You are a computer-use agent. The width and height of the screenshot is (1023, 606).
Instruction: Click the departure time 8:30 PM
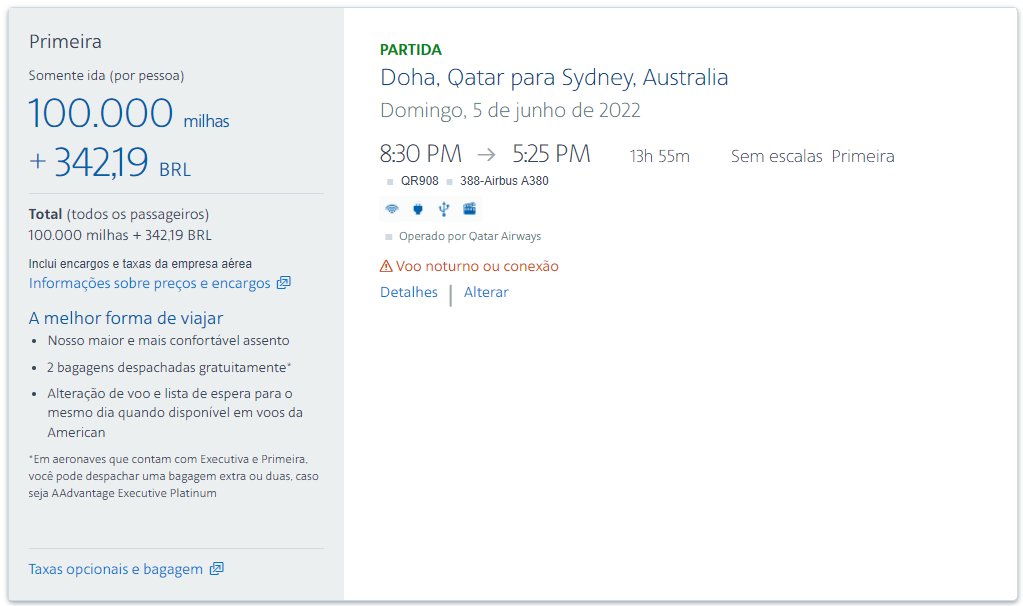click(421, 154)
